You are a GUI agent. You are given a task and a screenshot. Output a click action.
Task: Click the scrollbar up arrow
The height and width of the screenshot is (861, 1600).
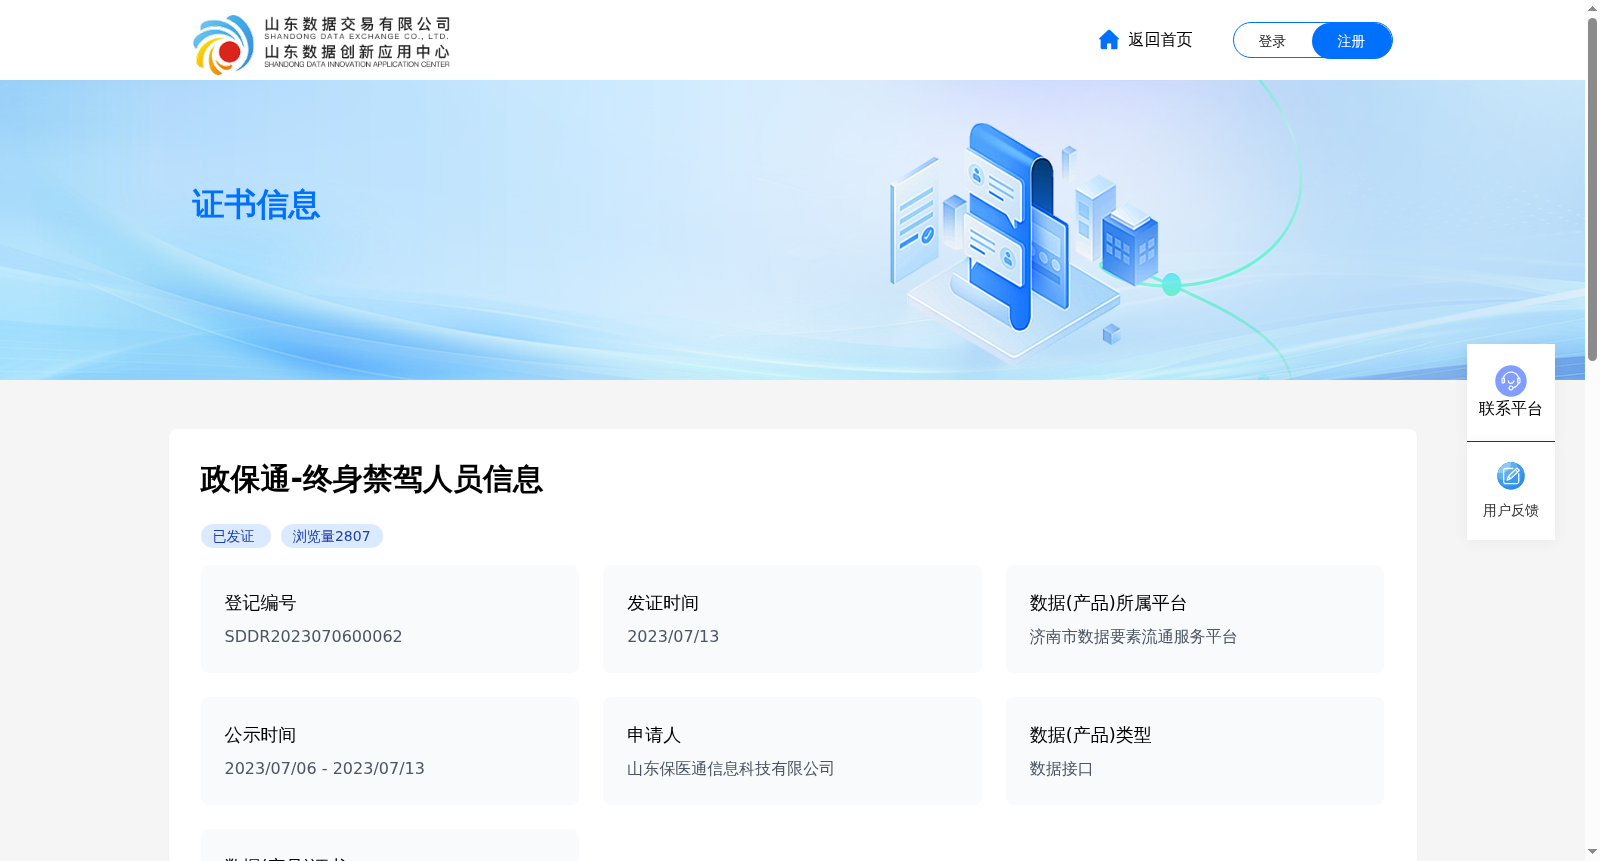pos(1592,8)
